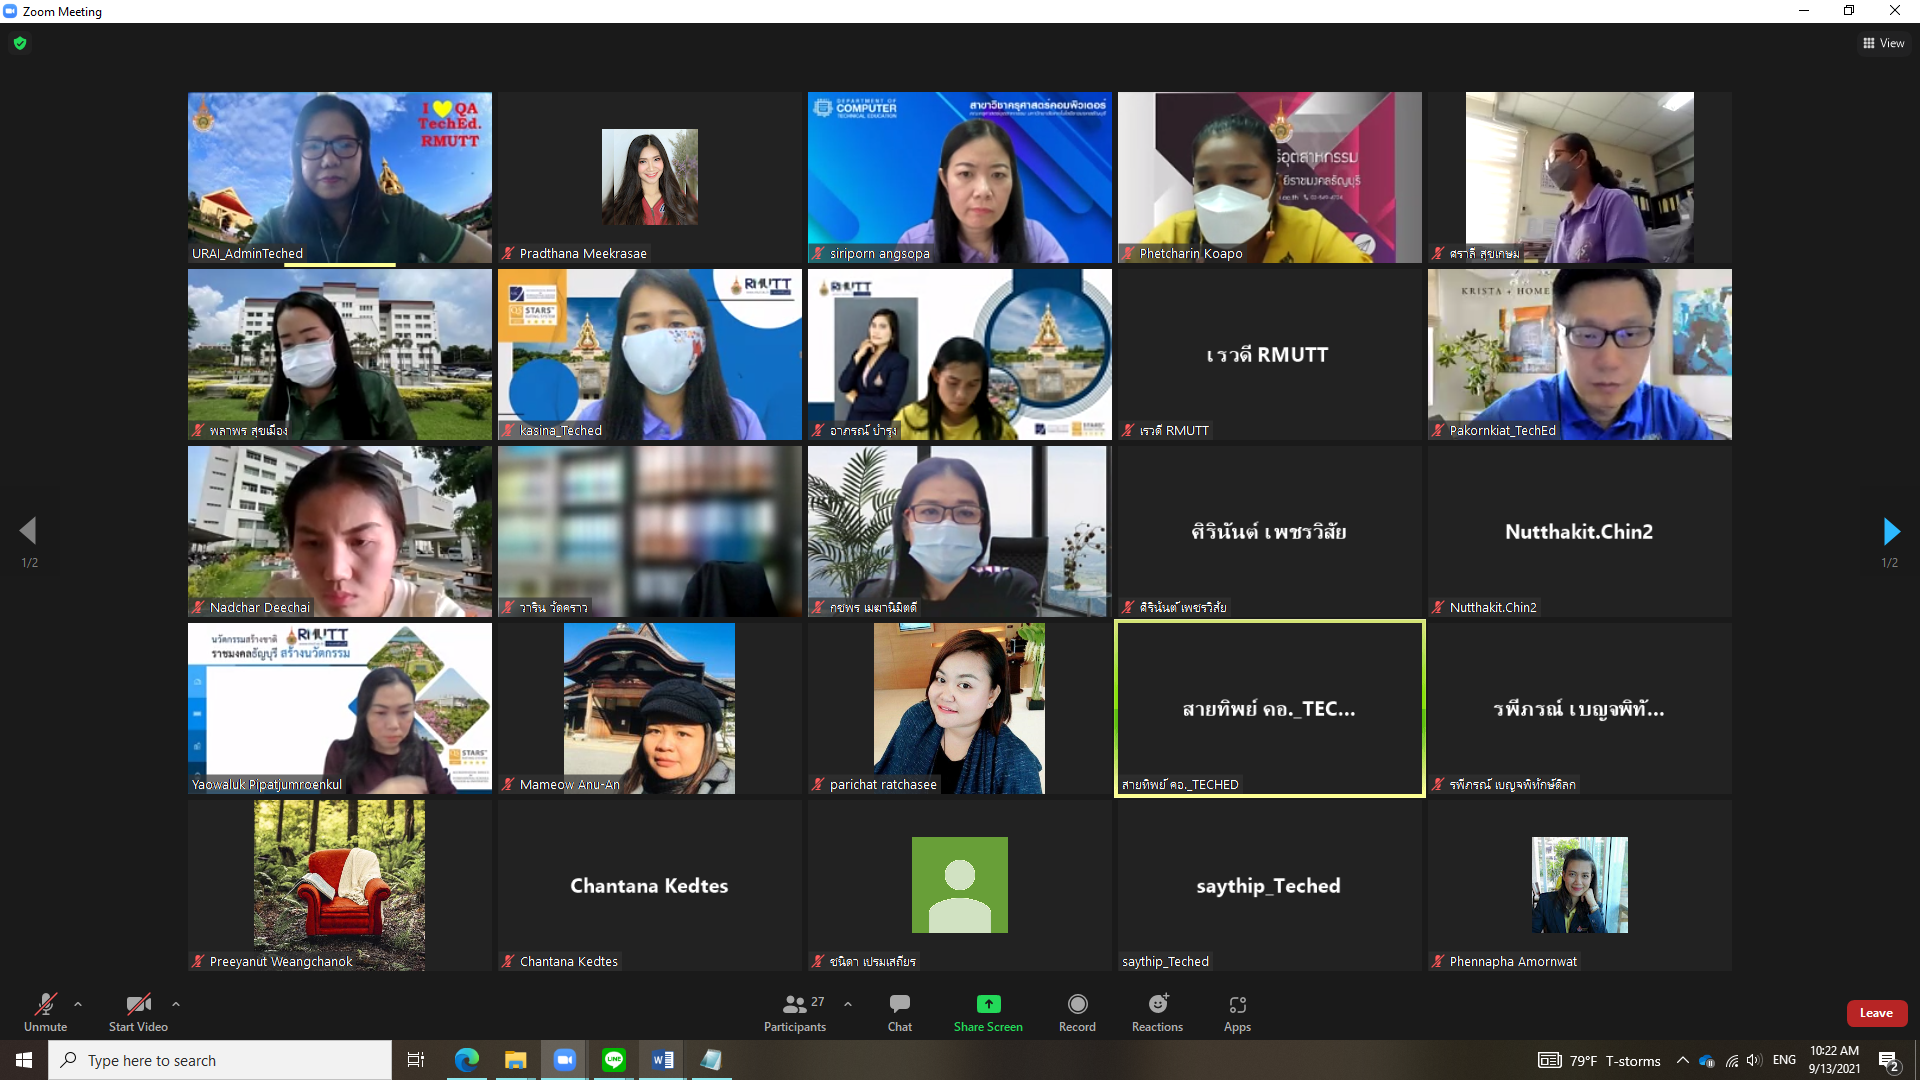Screen dimensions: 1920x1080
Task: Open the View layout menu
Action: point(1883,43)
